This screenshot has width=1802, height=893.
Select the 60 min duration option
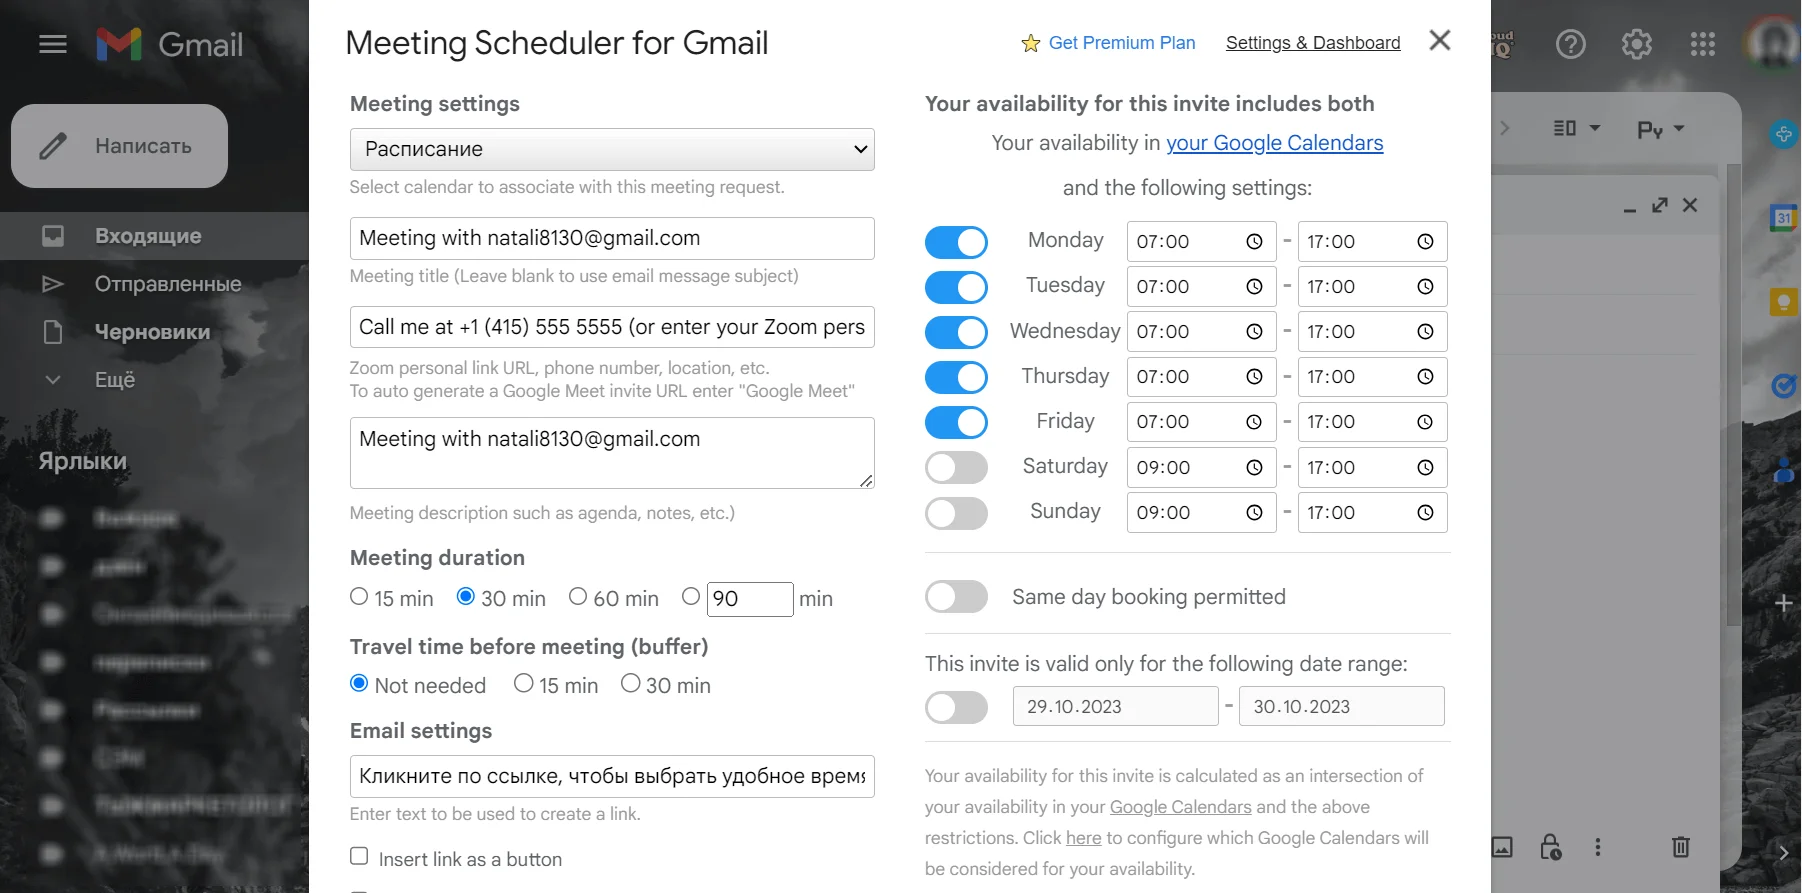pyautogui.click(x=578, y=597)
